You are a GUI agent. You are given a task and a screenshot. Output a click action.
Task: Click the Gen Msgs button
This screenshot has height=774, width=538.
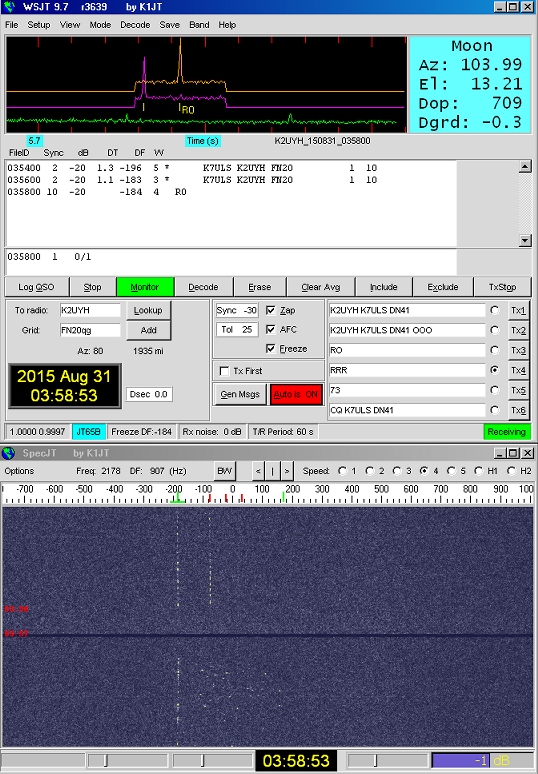pyautogui.click(x=240, y=394)
